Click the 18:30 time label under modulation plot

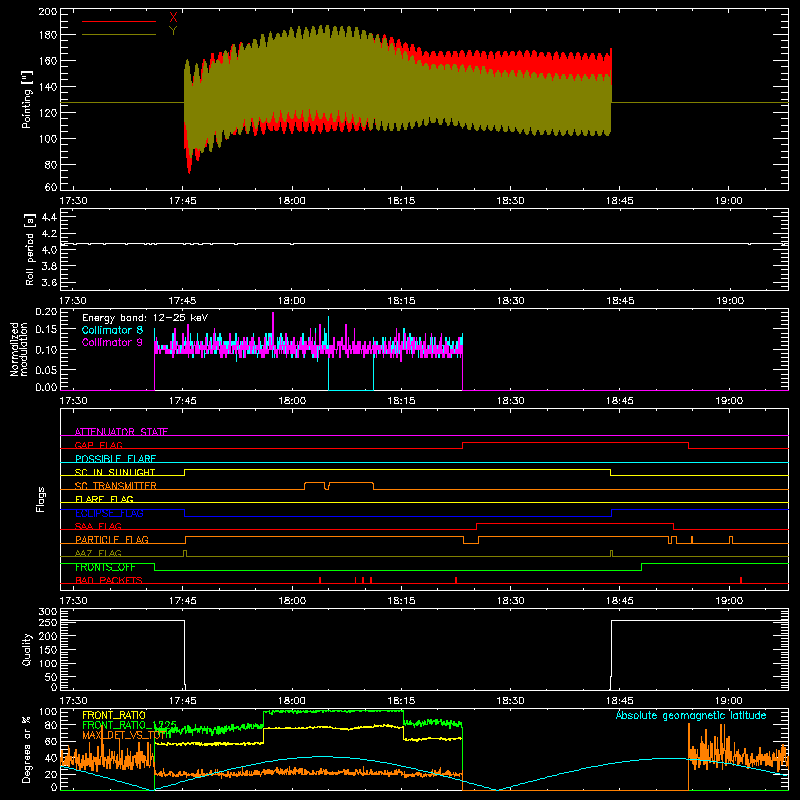point(510,401)
